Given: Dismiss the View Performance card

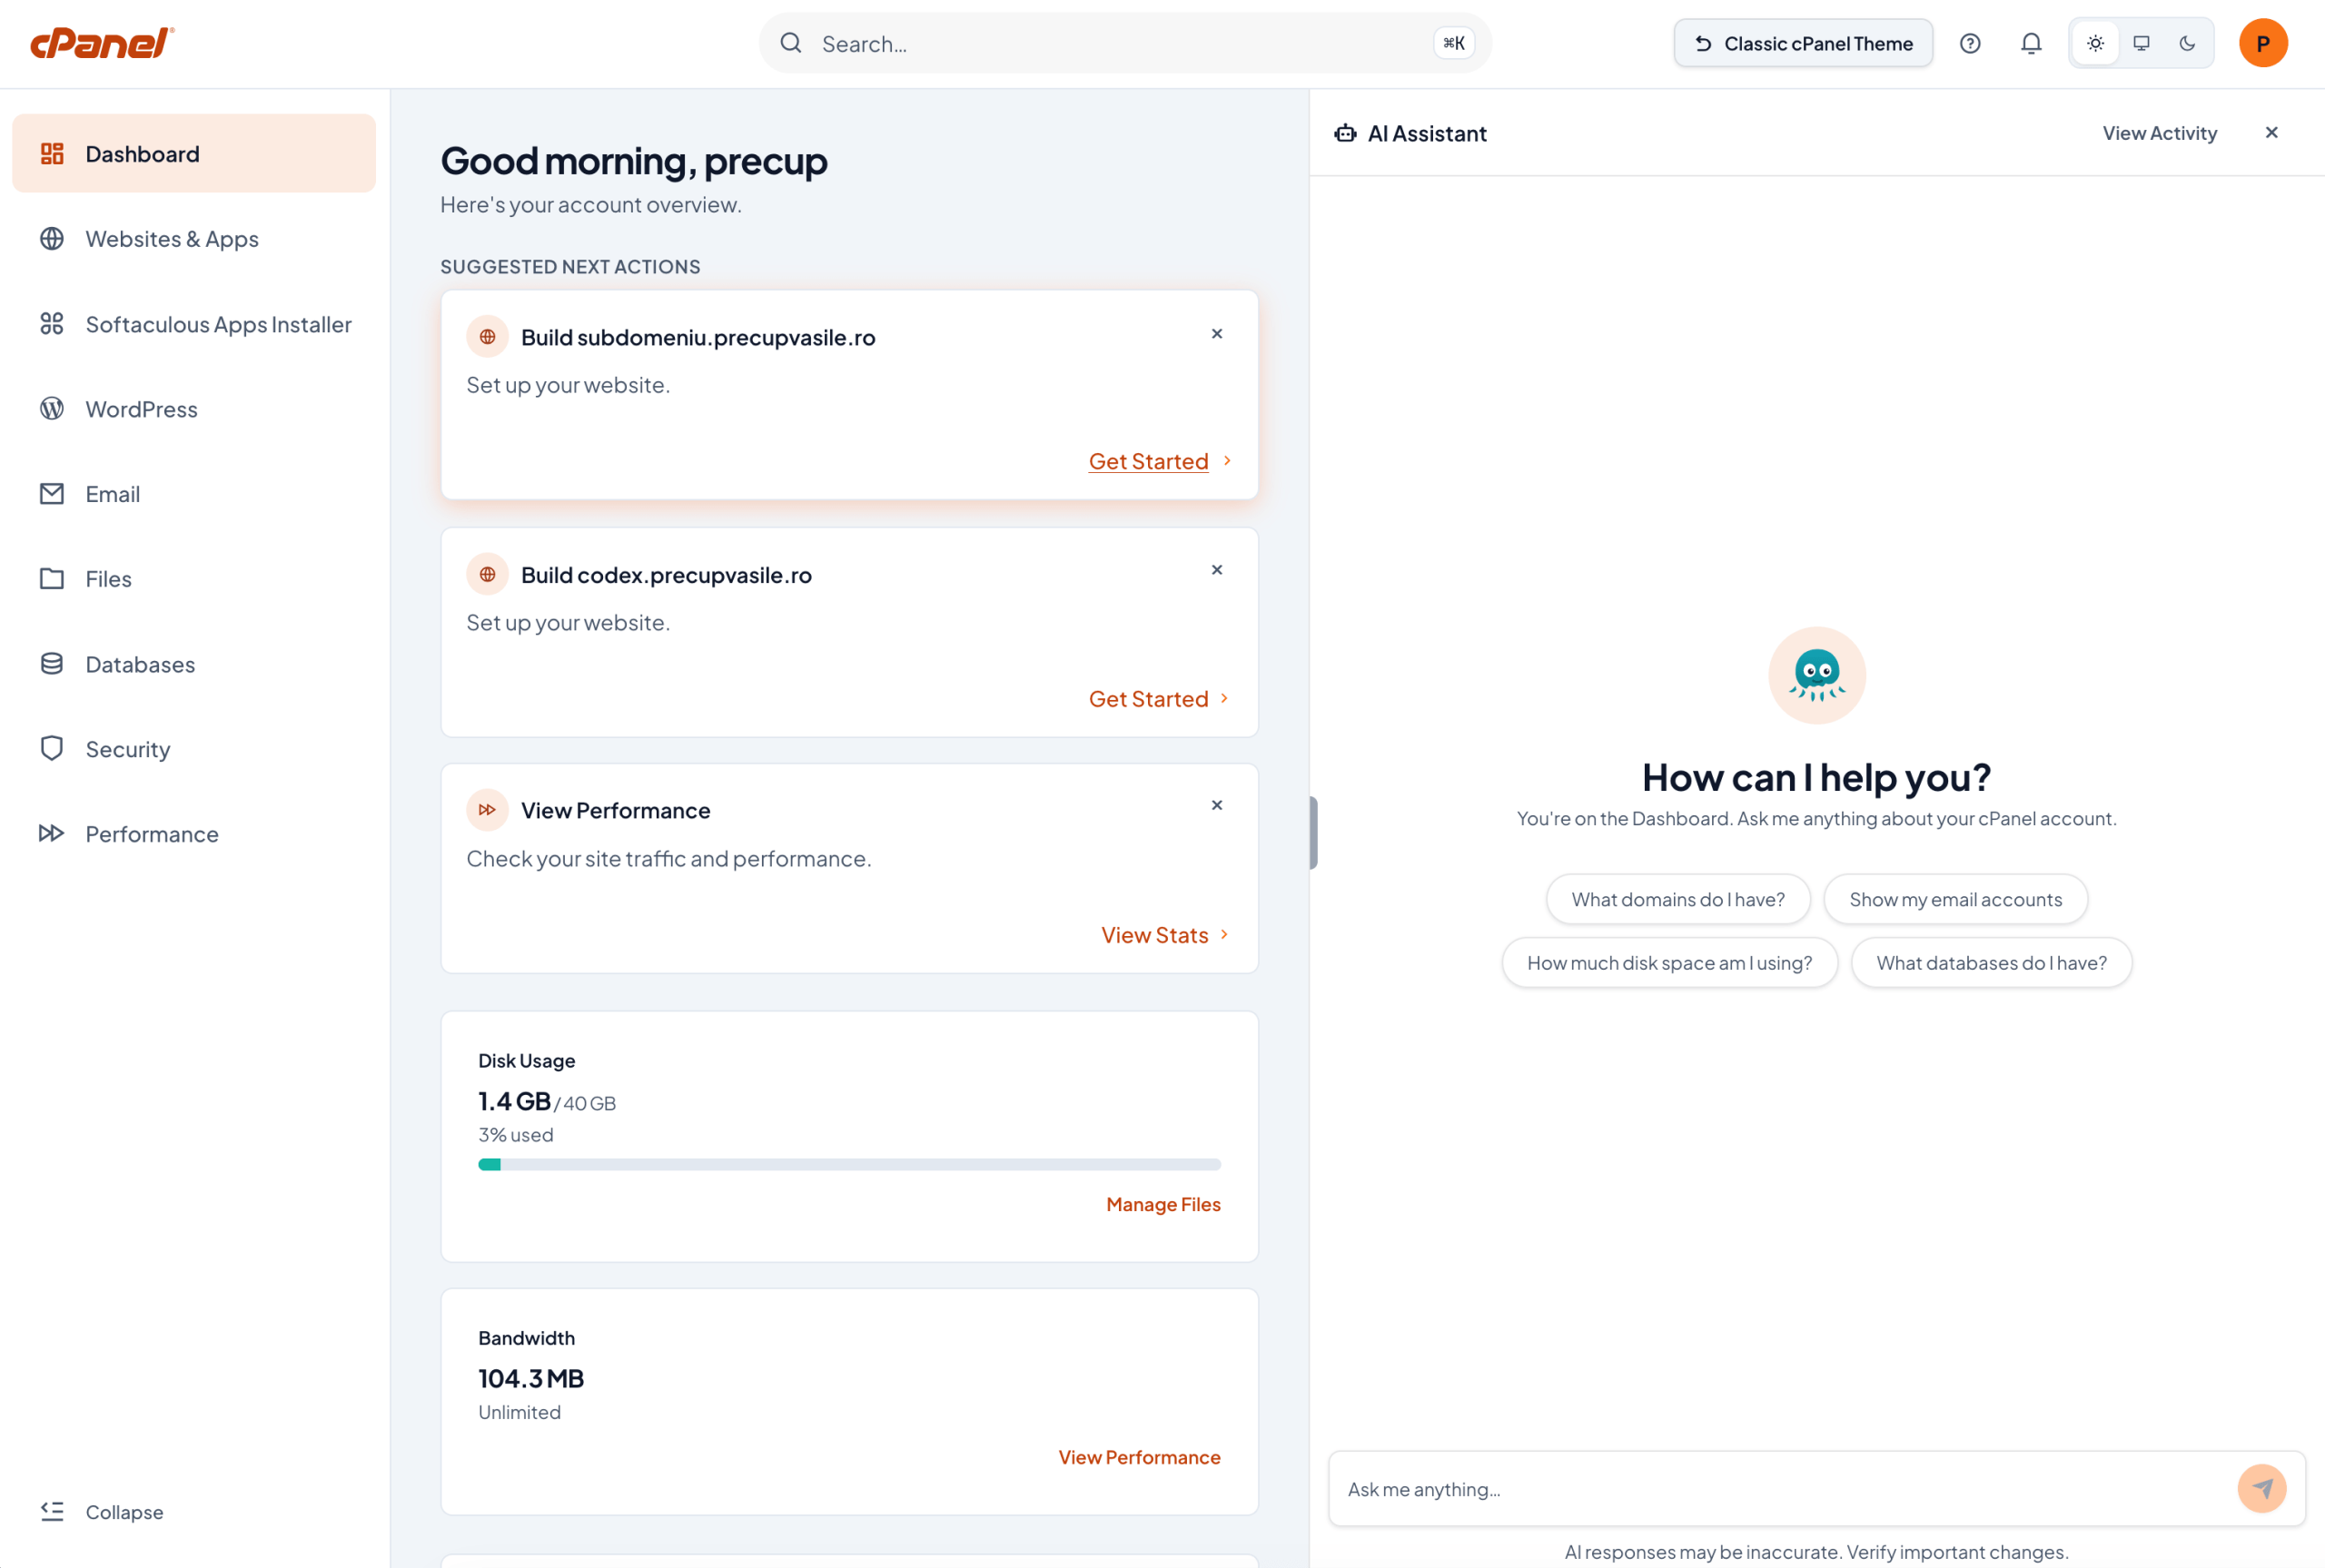Looking at the screenshot, I should [1217, 806].
